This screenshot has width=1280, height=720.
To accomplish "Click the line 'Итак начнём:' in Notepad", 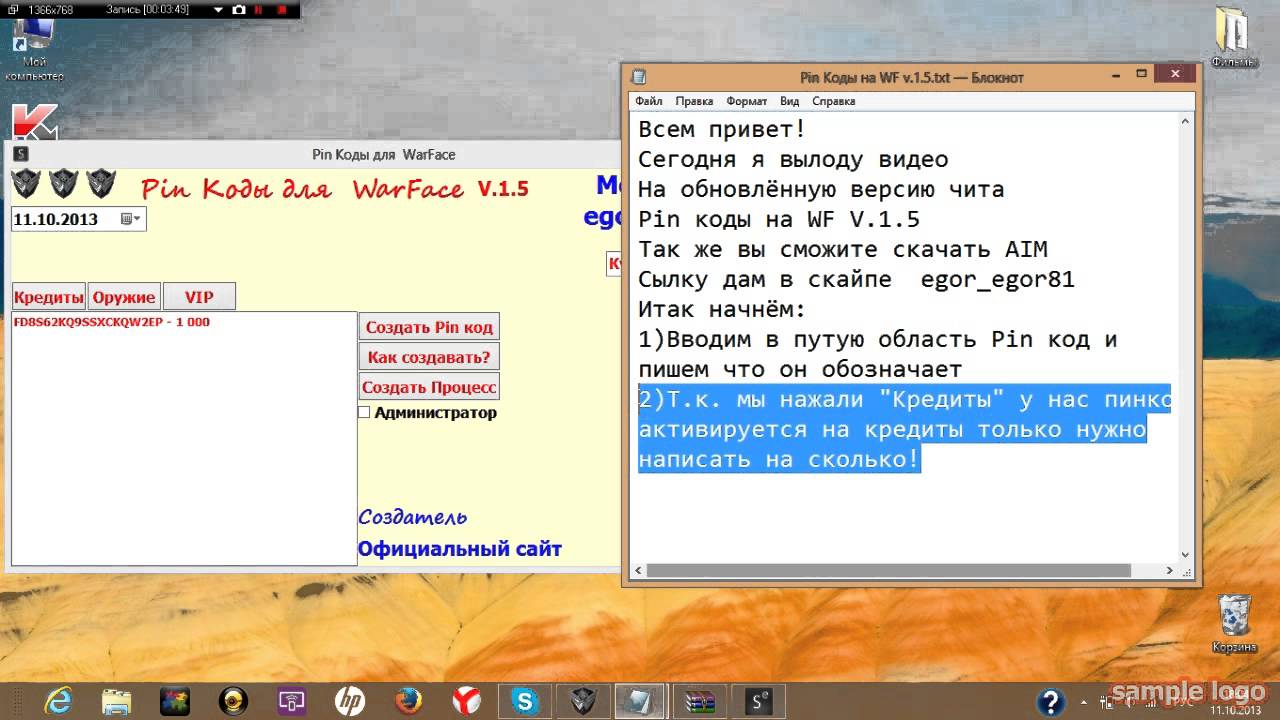I will [x=722, y=309].
